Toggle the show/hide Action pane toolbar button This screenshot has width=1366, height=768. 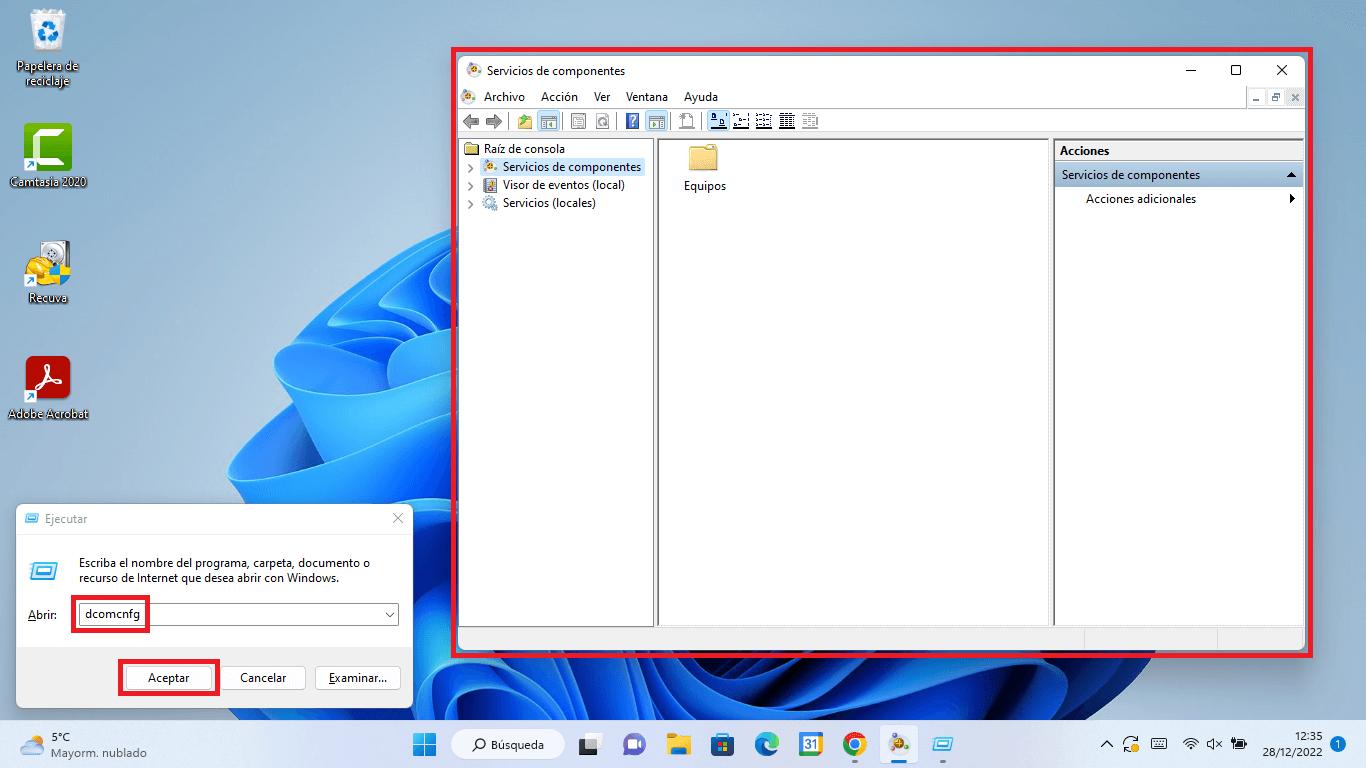click(x=656, y=121)
